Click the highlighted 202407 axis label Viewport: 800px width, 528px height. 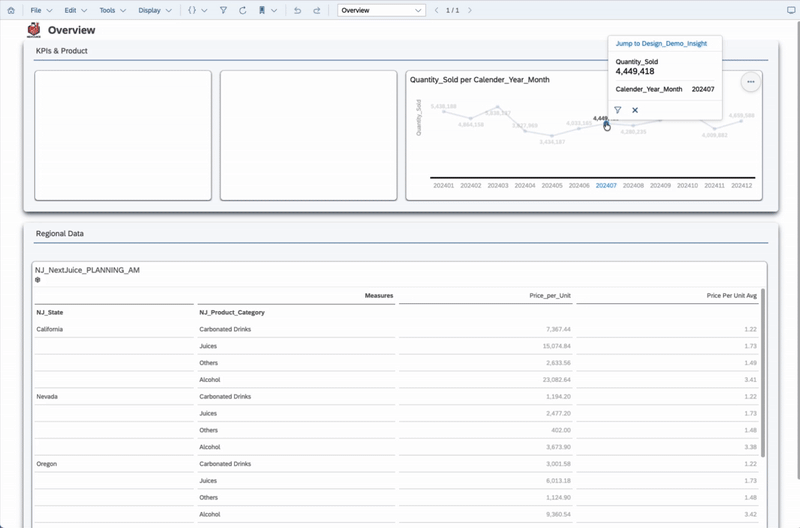(x=606, y=186)
